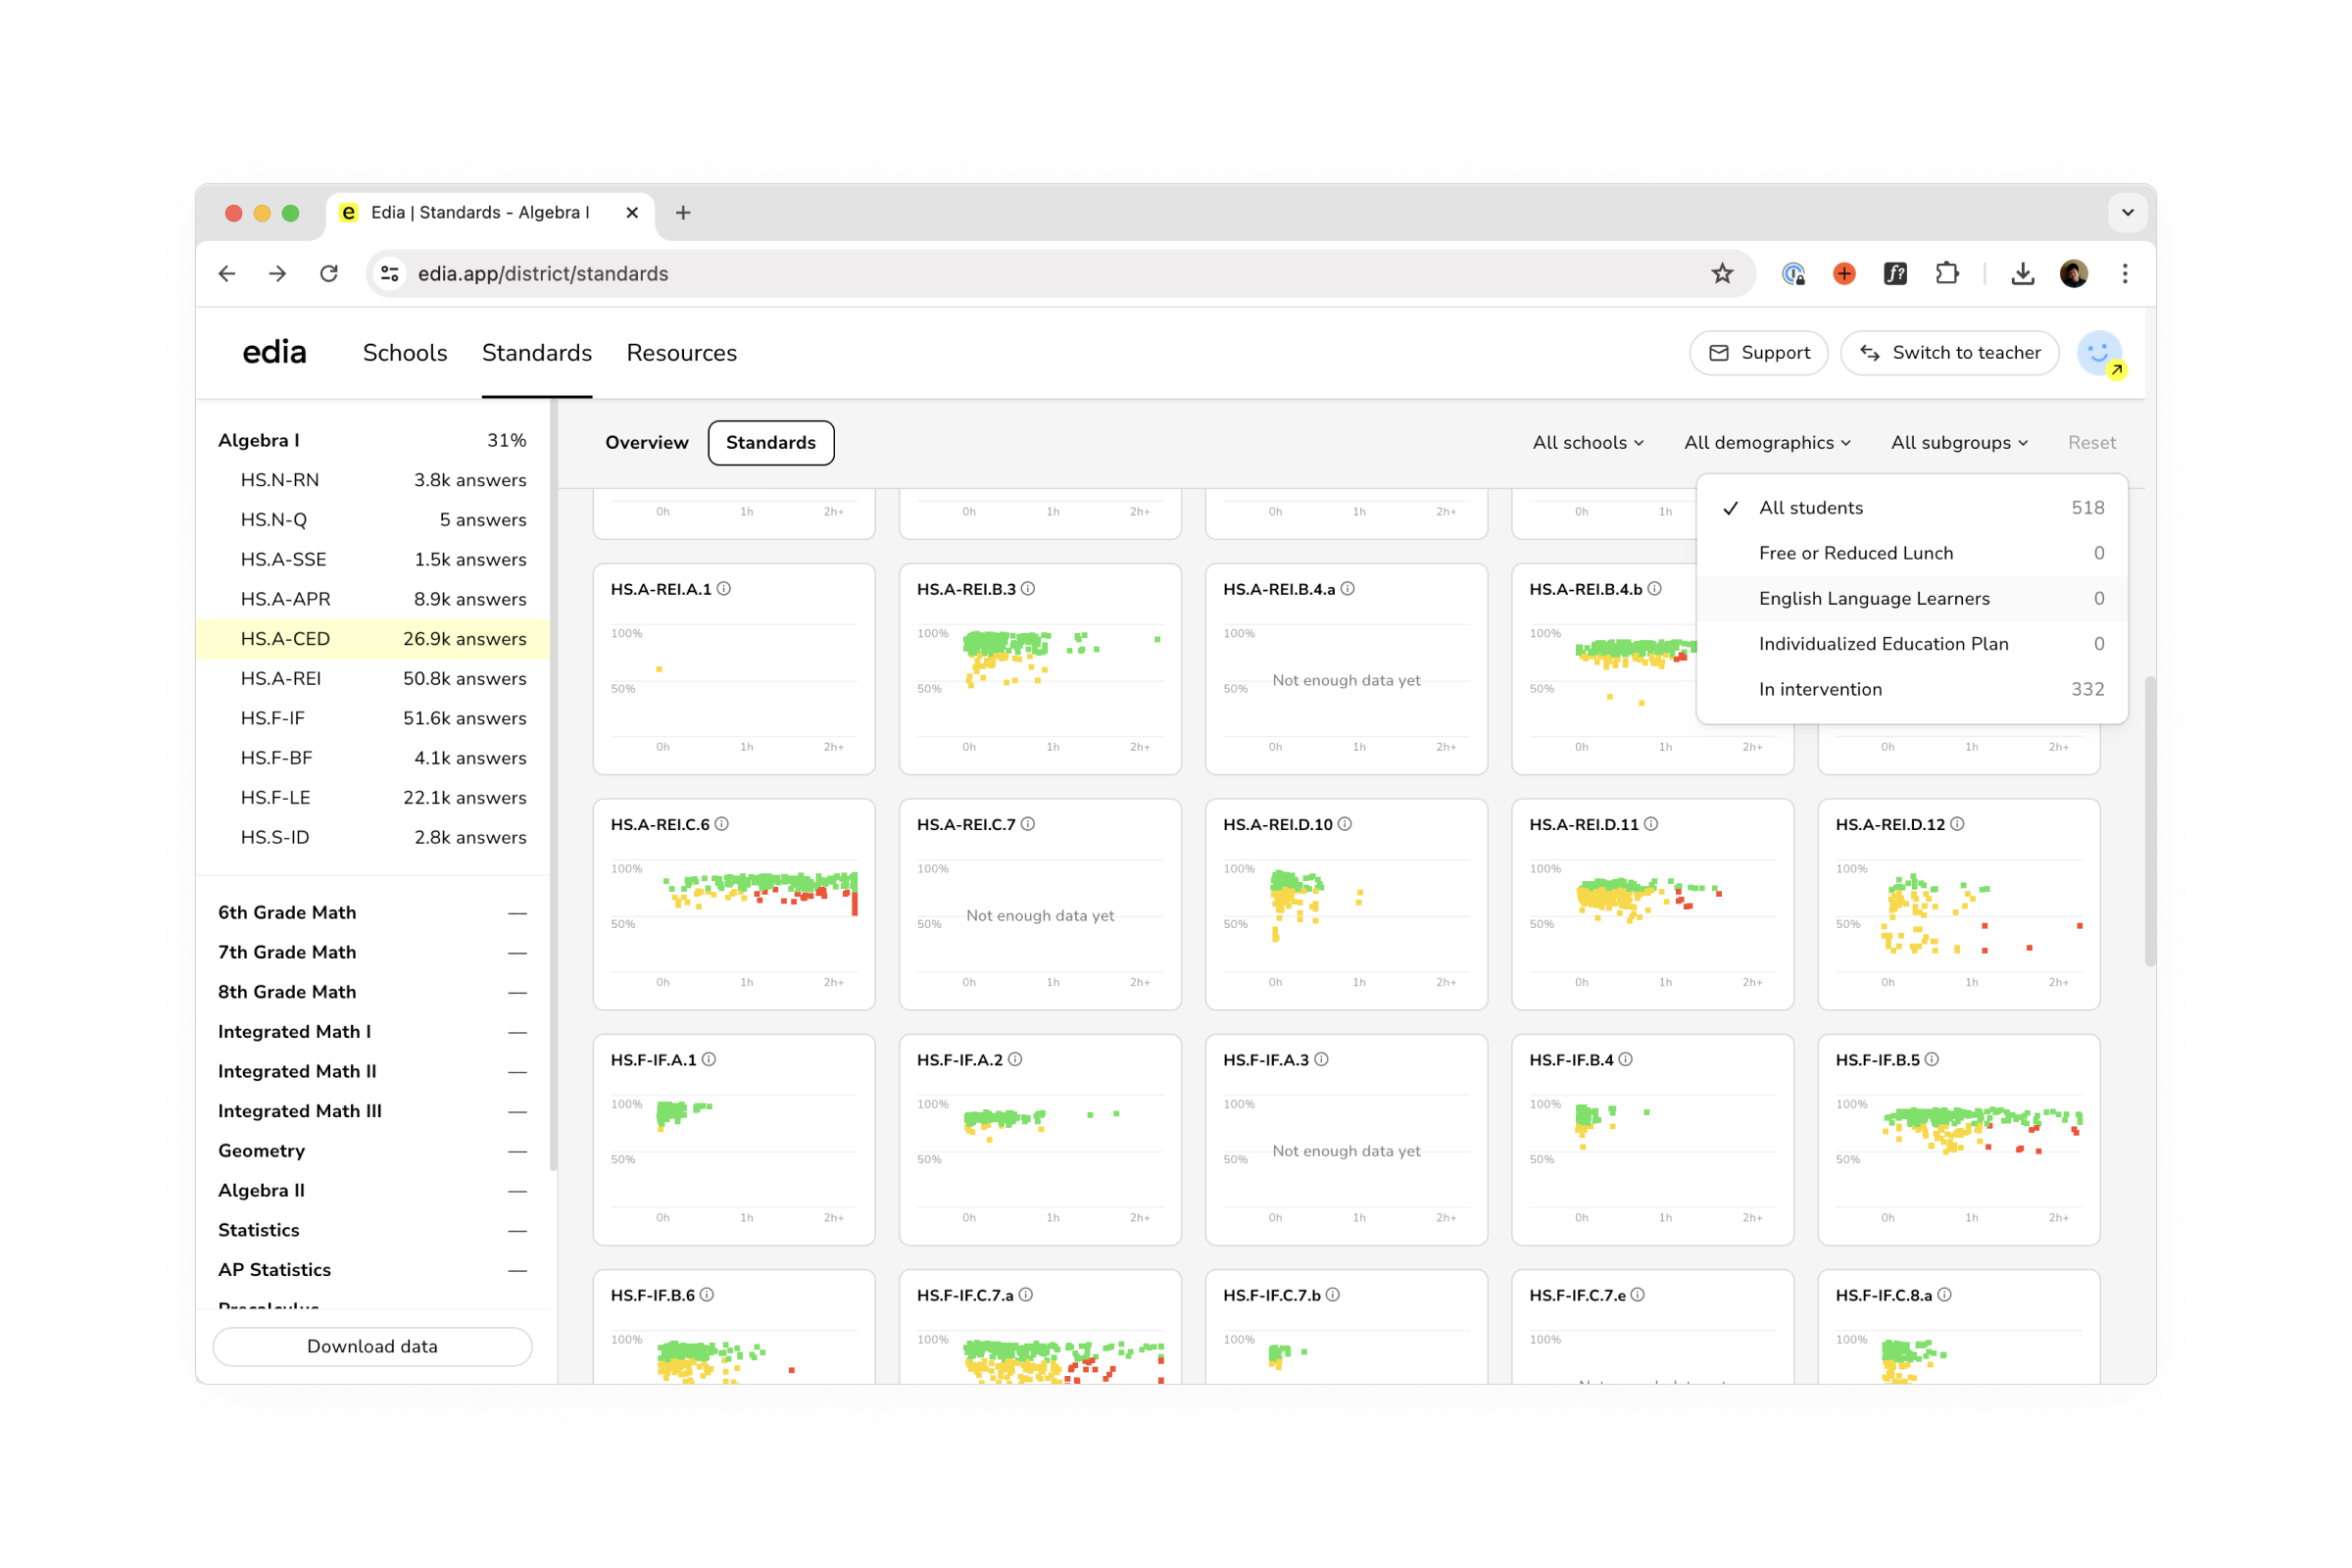Click Switch to teacher button

[x=1949, y=353]
